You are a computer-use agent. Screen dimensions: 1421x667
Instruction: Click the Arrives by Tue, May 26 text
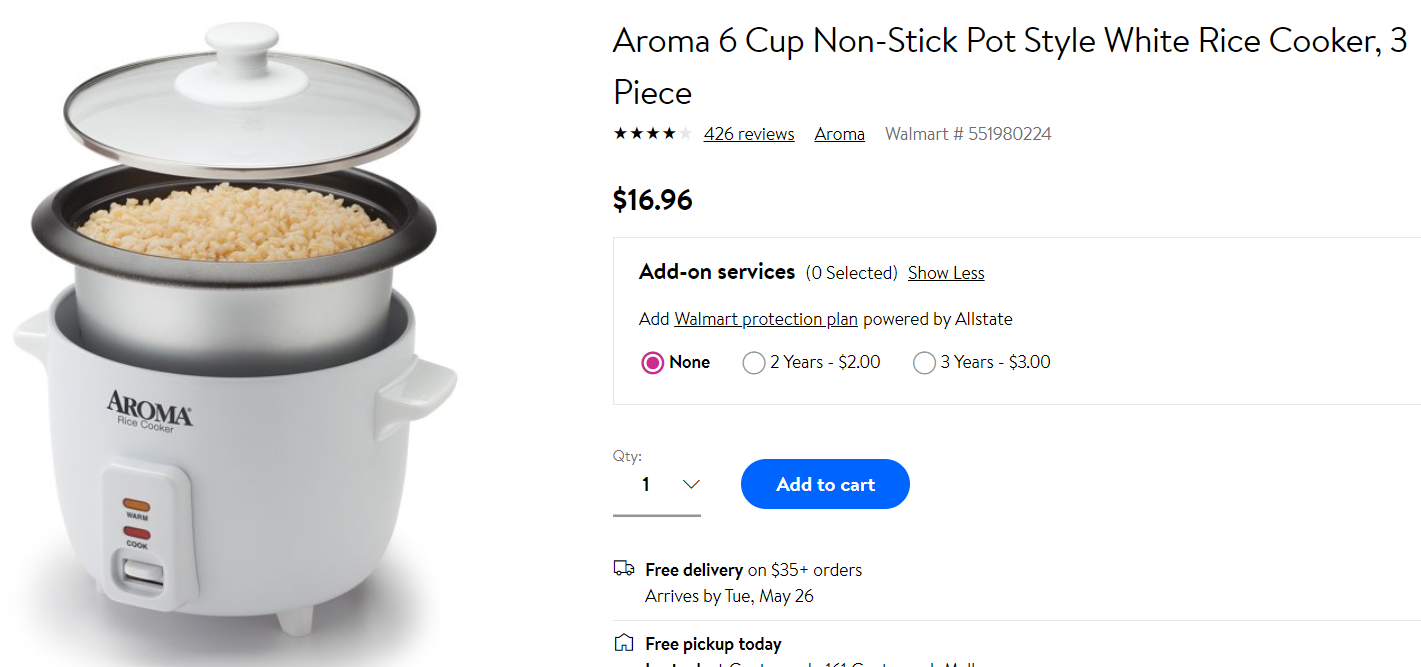[x=729, y=596]
